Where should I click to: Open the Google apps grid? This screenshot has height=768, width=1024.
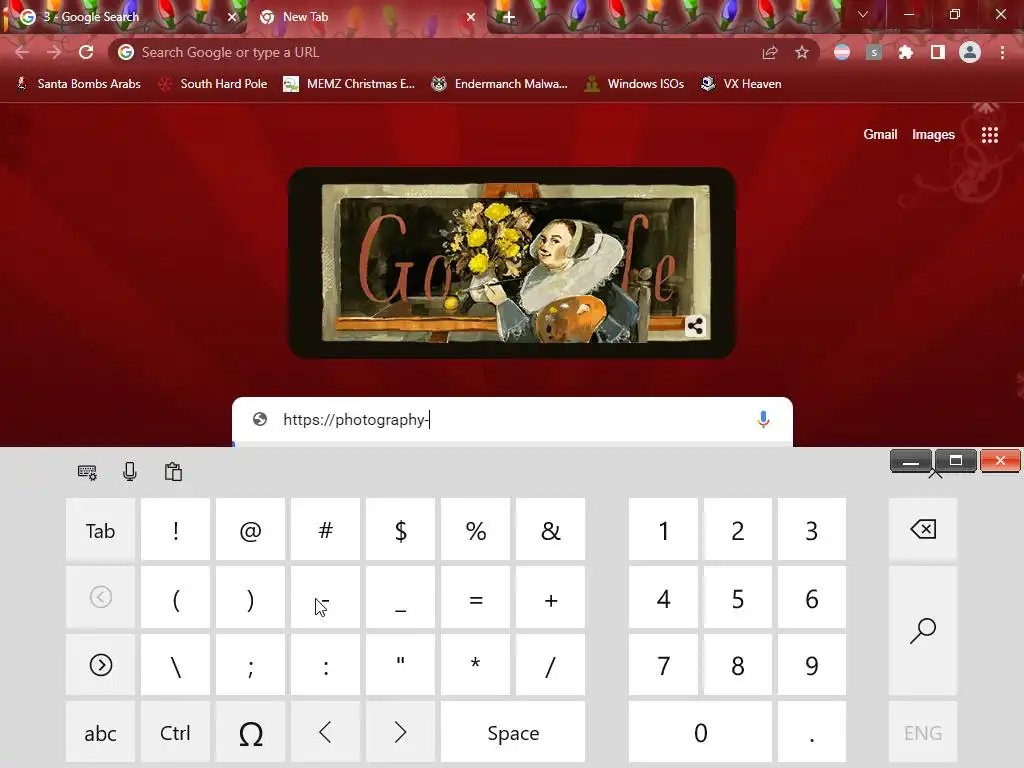coord(990,135)
